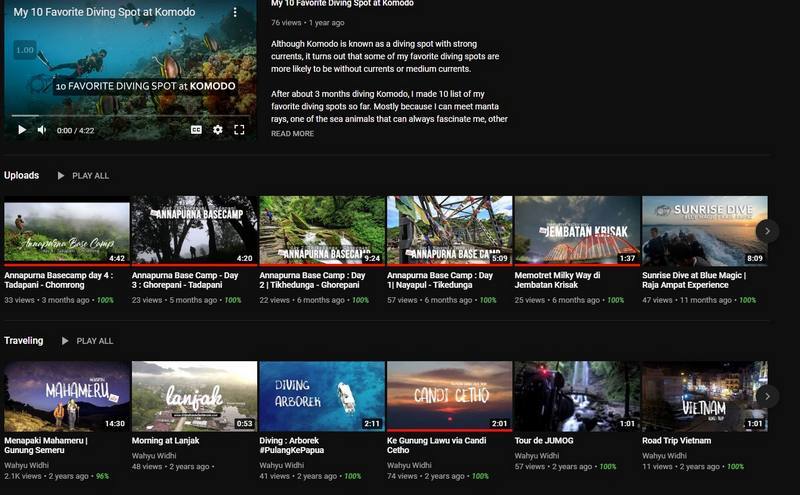
Task: Click the 0:00 / 4:22 time display
Action: [76, 131]
